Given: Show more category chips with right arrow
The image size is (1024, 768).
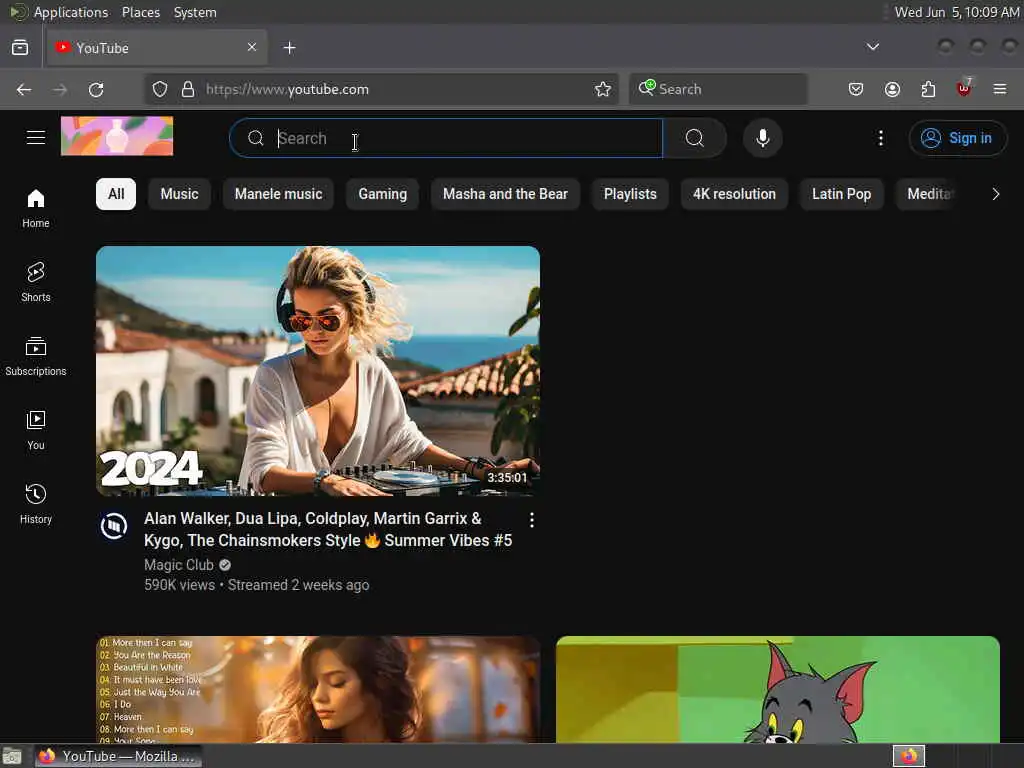Looking at the screenshot, I should (995, 194).
